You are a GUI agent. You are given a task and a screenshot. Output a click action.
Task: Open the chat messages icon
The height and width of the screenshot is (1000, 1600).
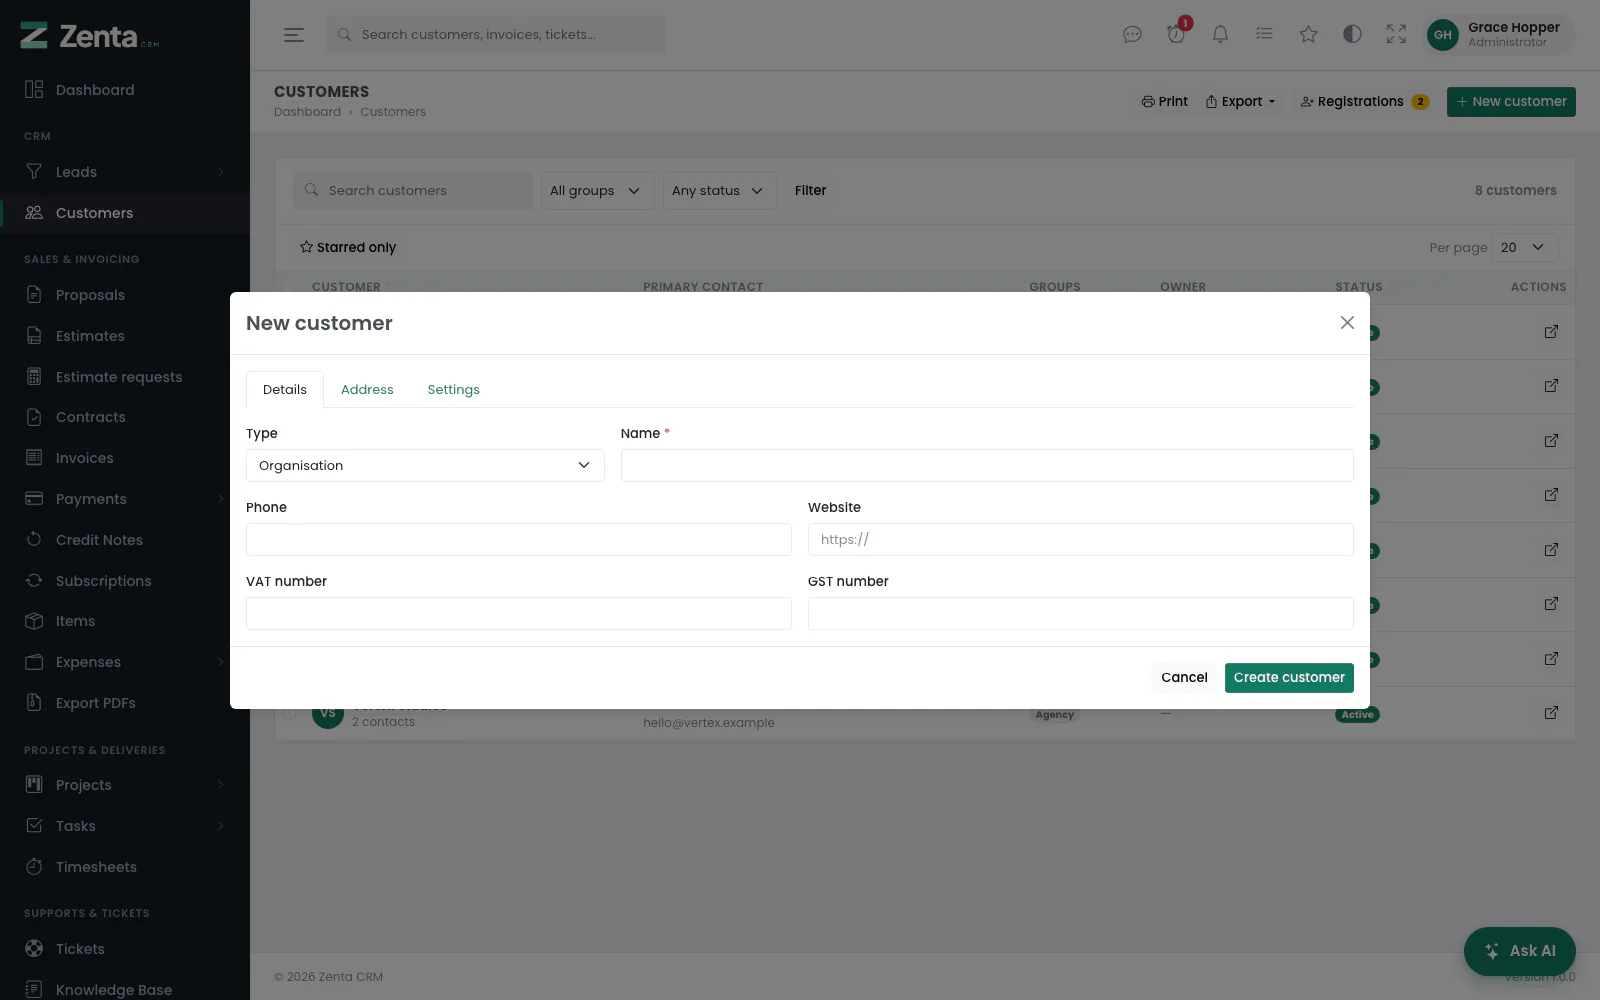click(1132, 35)
